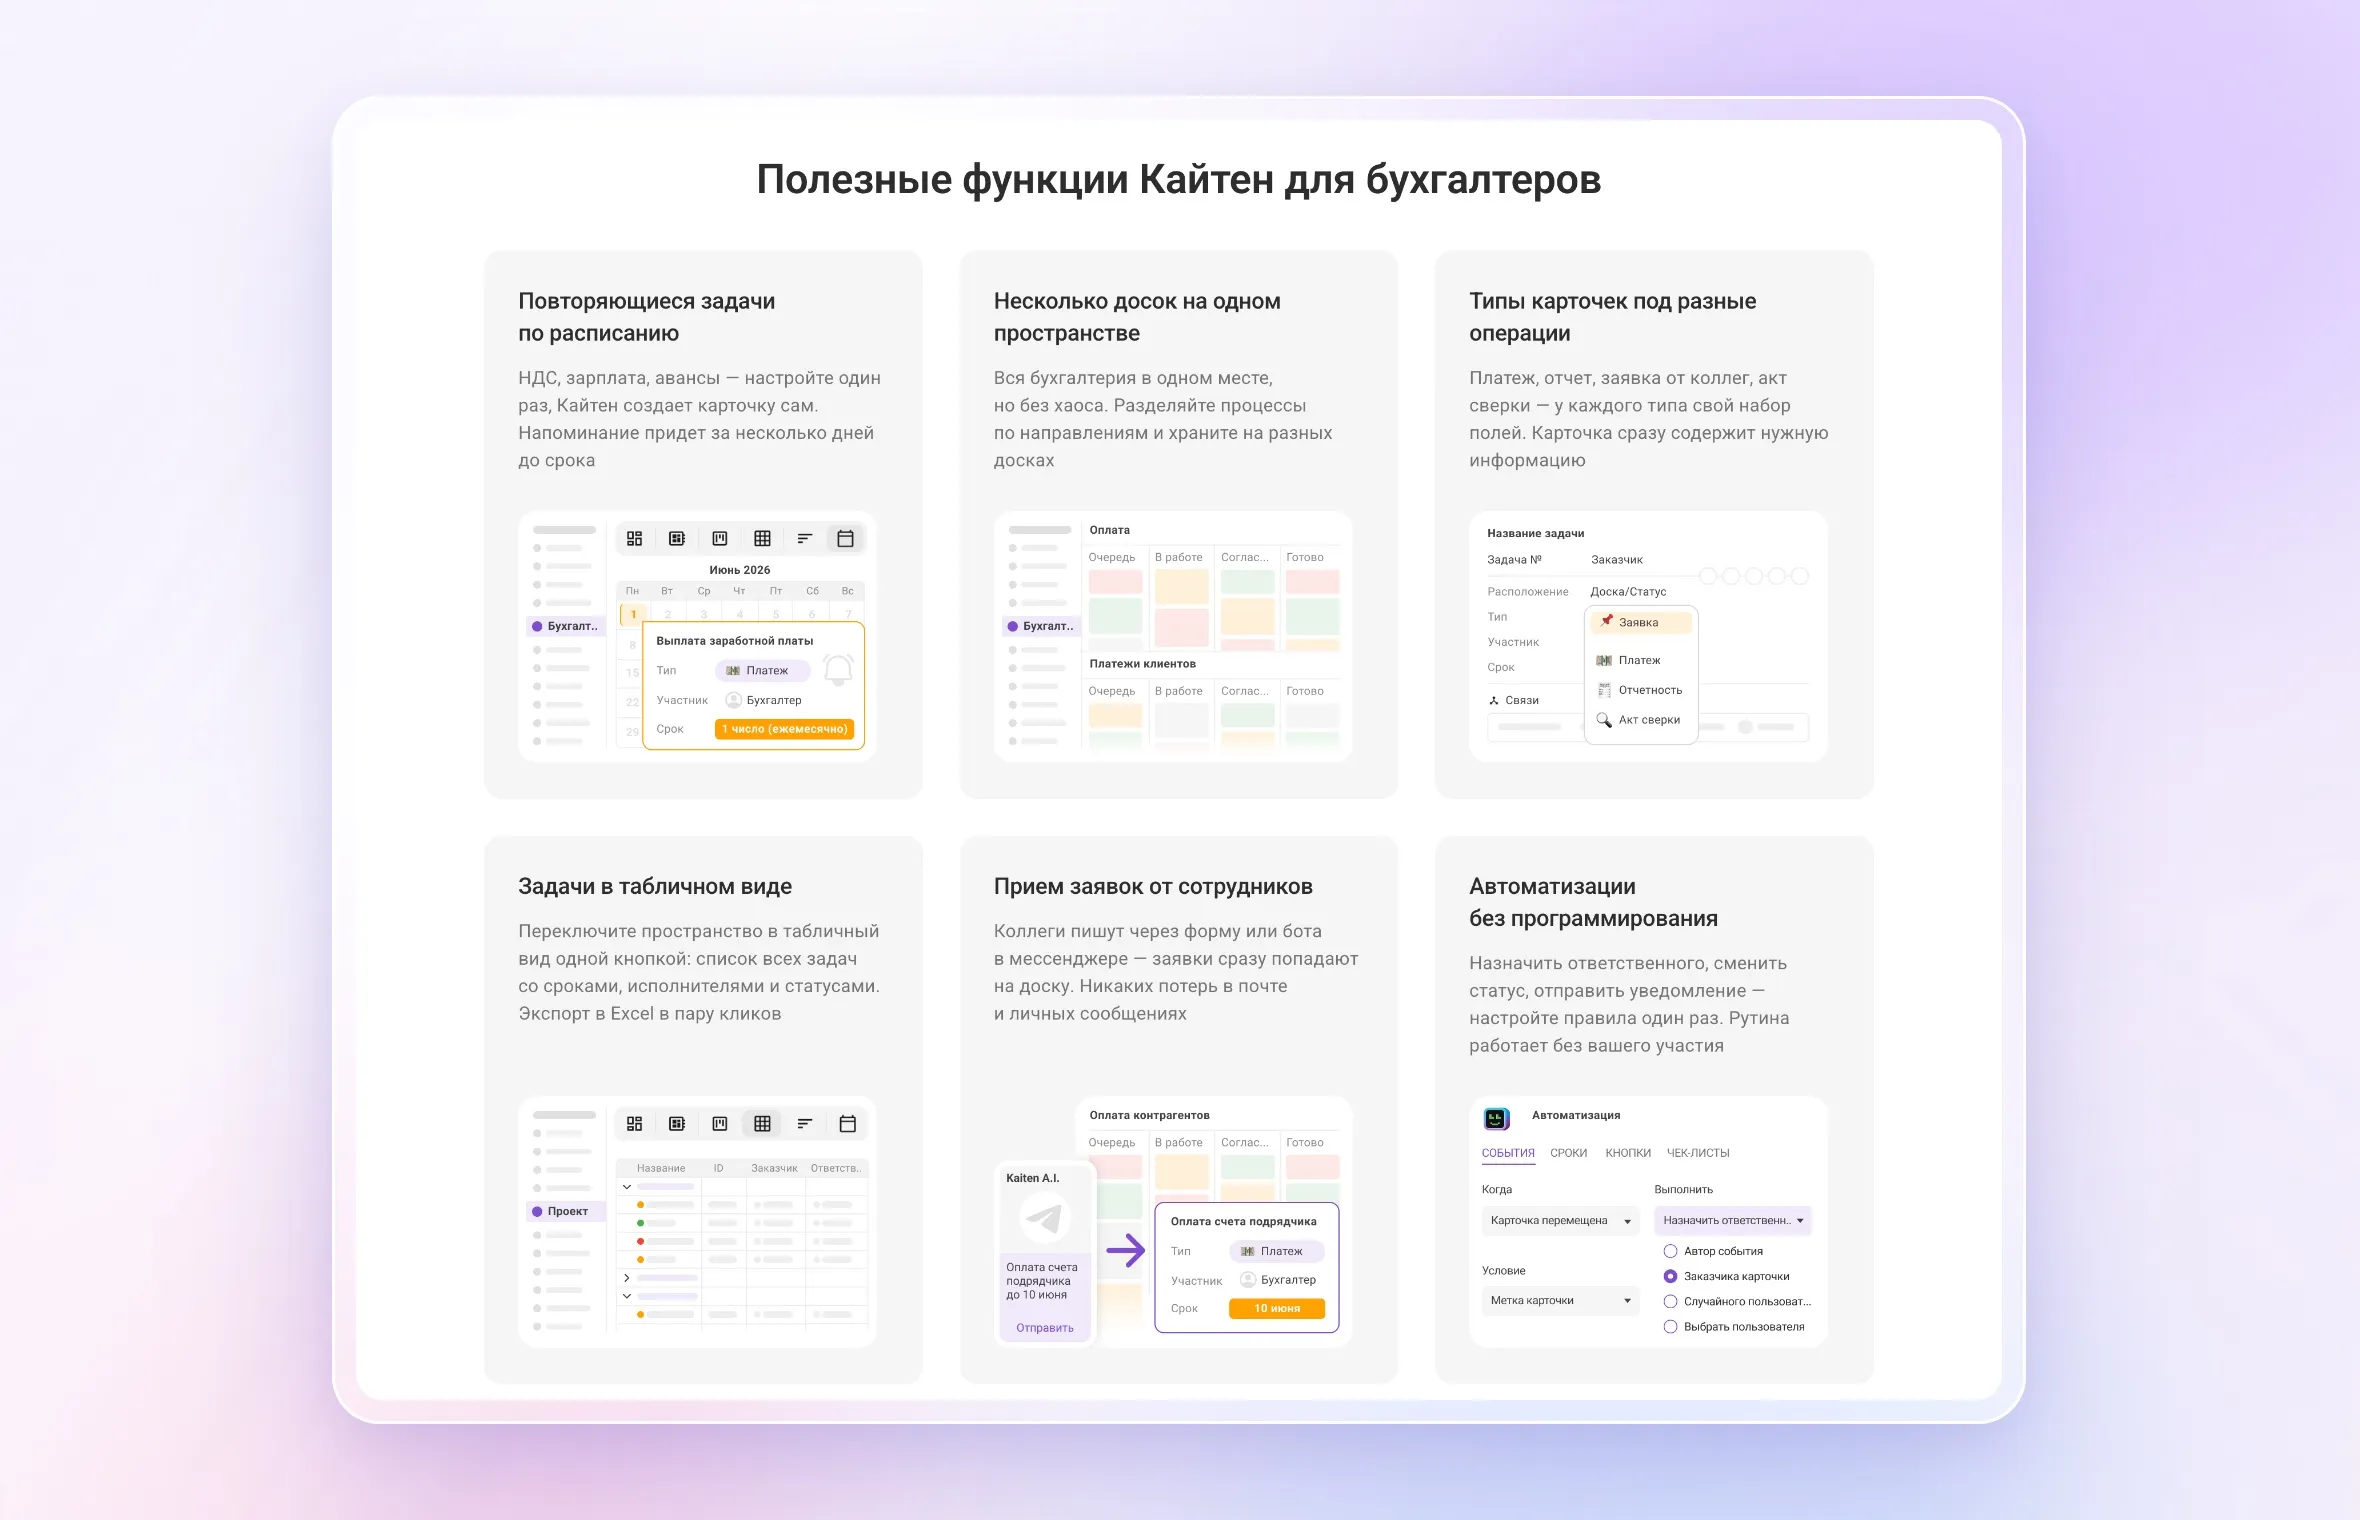Image resolution: width=2360 pixels, height=1520 pixels.
Task: Choose the Случайного пользоват... radio option
Action: click(1670, 1301)
